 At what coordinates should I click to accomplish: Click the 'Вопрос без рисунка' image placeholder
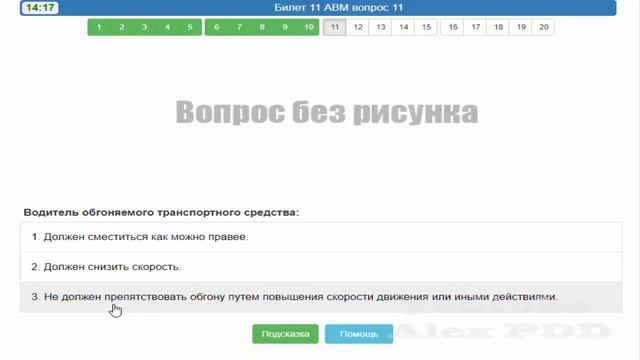point(327,112)
